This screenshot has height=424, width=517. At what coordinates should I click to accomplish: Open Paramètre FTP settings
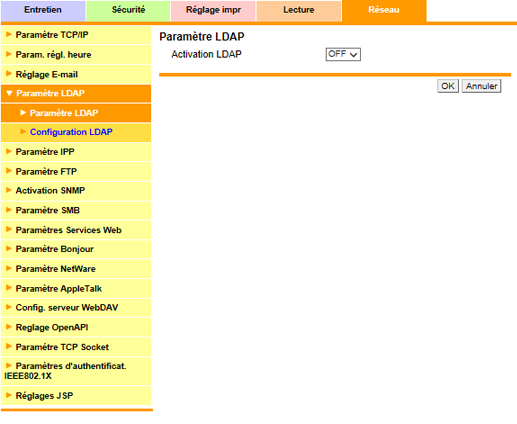tap(76, 171)
